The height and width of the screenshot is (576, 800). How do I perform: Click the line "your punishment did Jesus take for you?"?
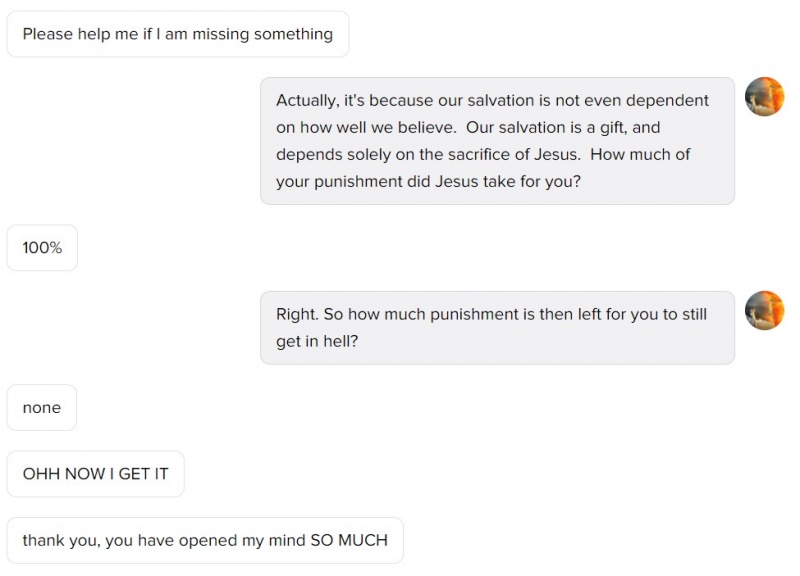[x=428, y=182]
